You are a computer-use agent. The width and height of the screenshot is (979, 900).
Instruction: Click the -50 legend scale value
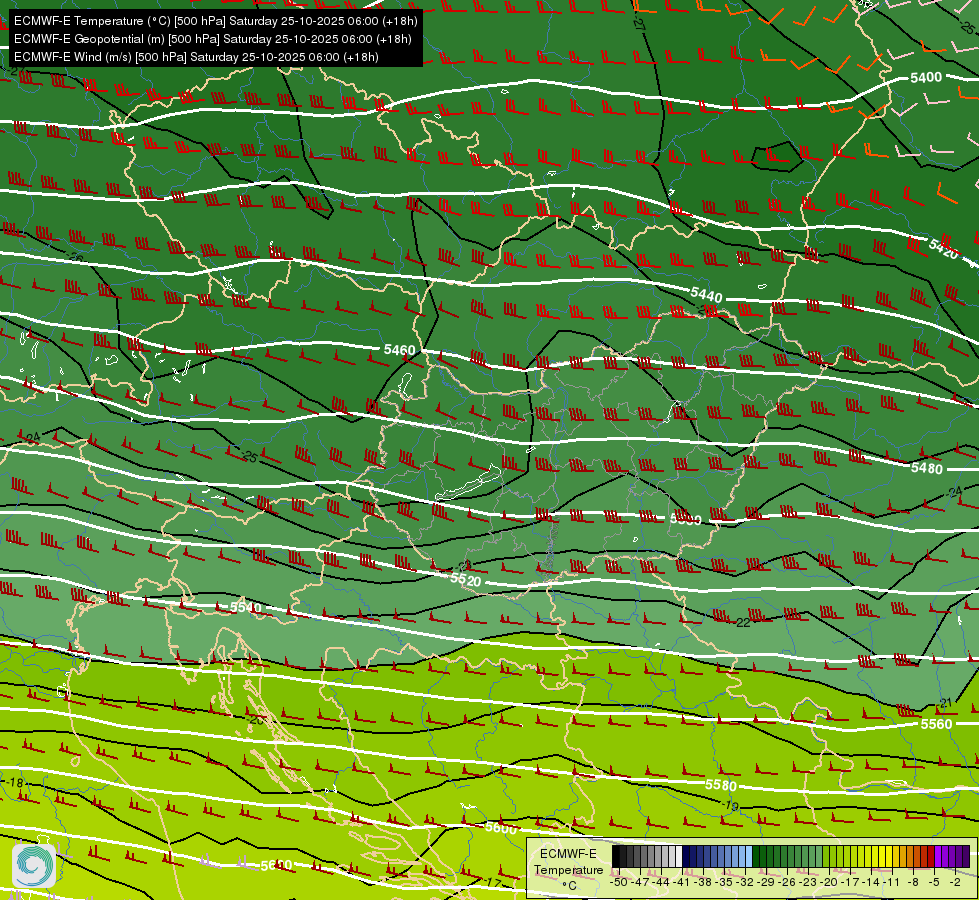[619, 882]
